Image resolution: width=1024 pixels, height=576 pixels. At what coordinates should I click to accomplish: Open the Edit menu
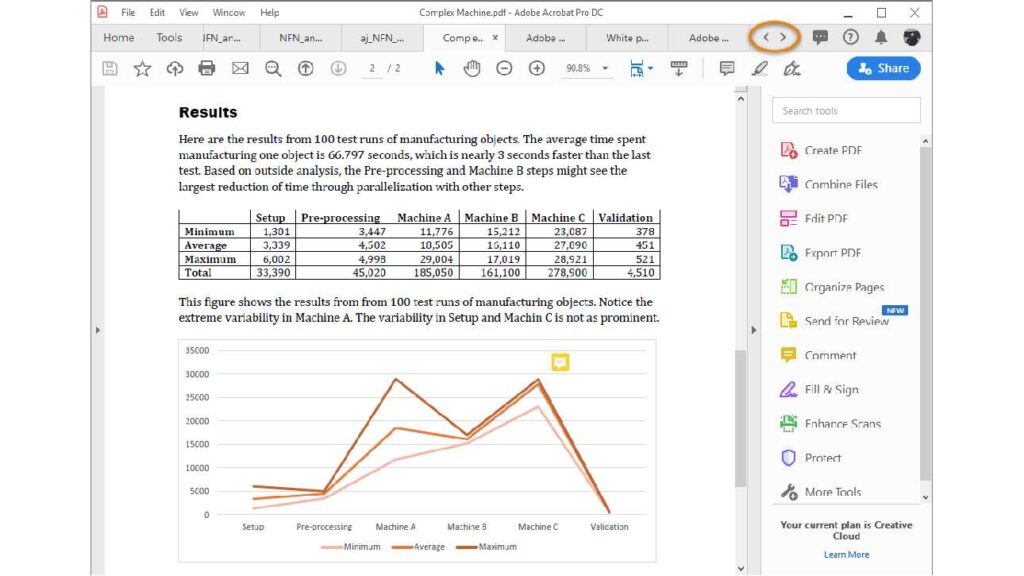coord(157,12)
